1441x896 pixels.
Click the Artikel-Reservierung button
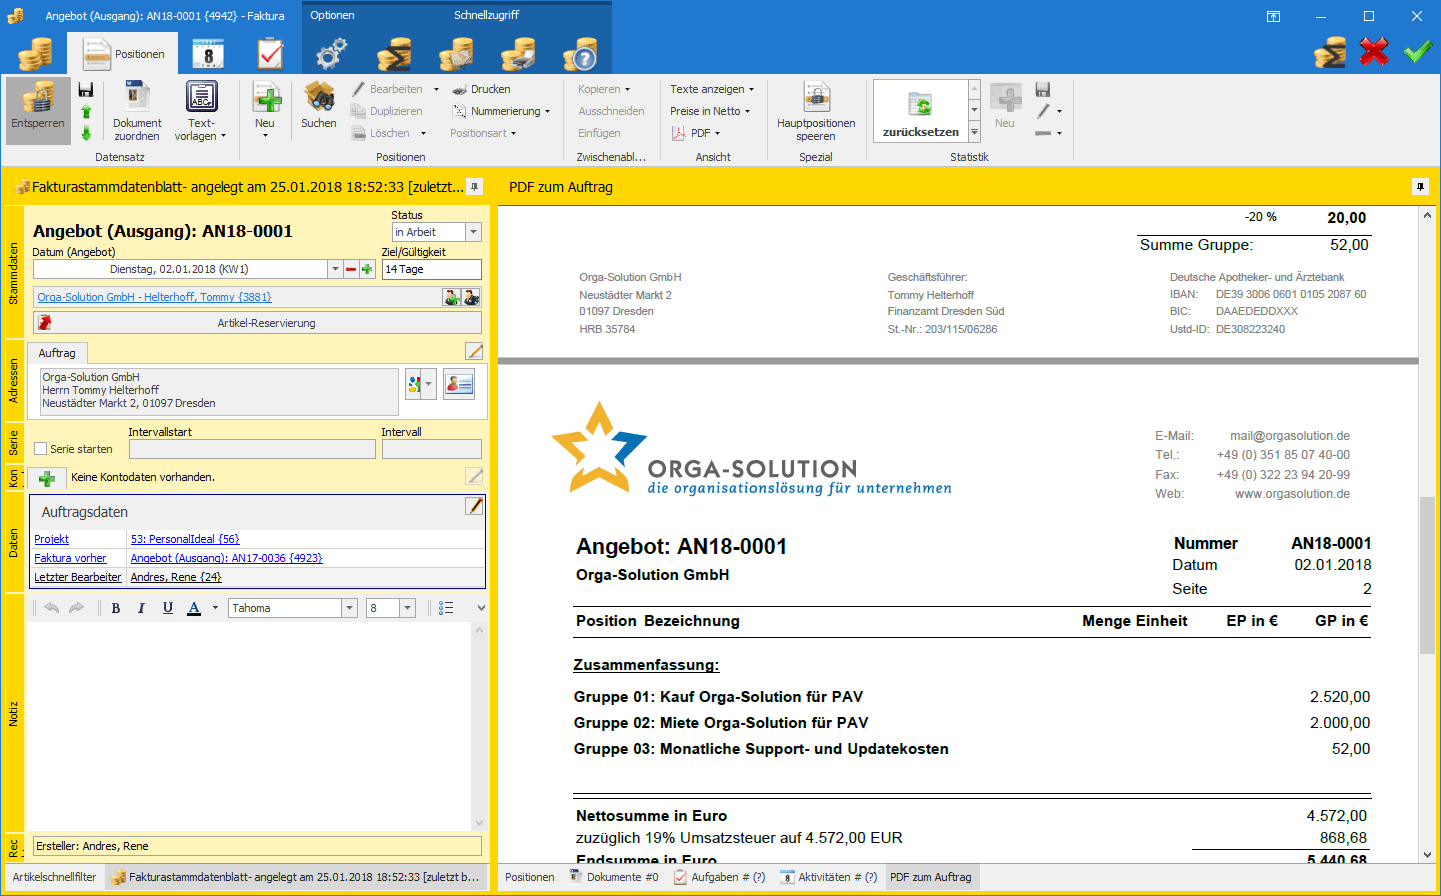click(257, 323)
